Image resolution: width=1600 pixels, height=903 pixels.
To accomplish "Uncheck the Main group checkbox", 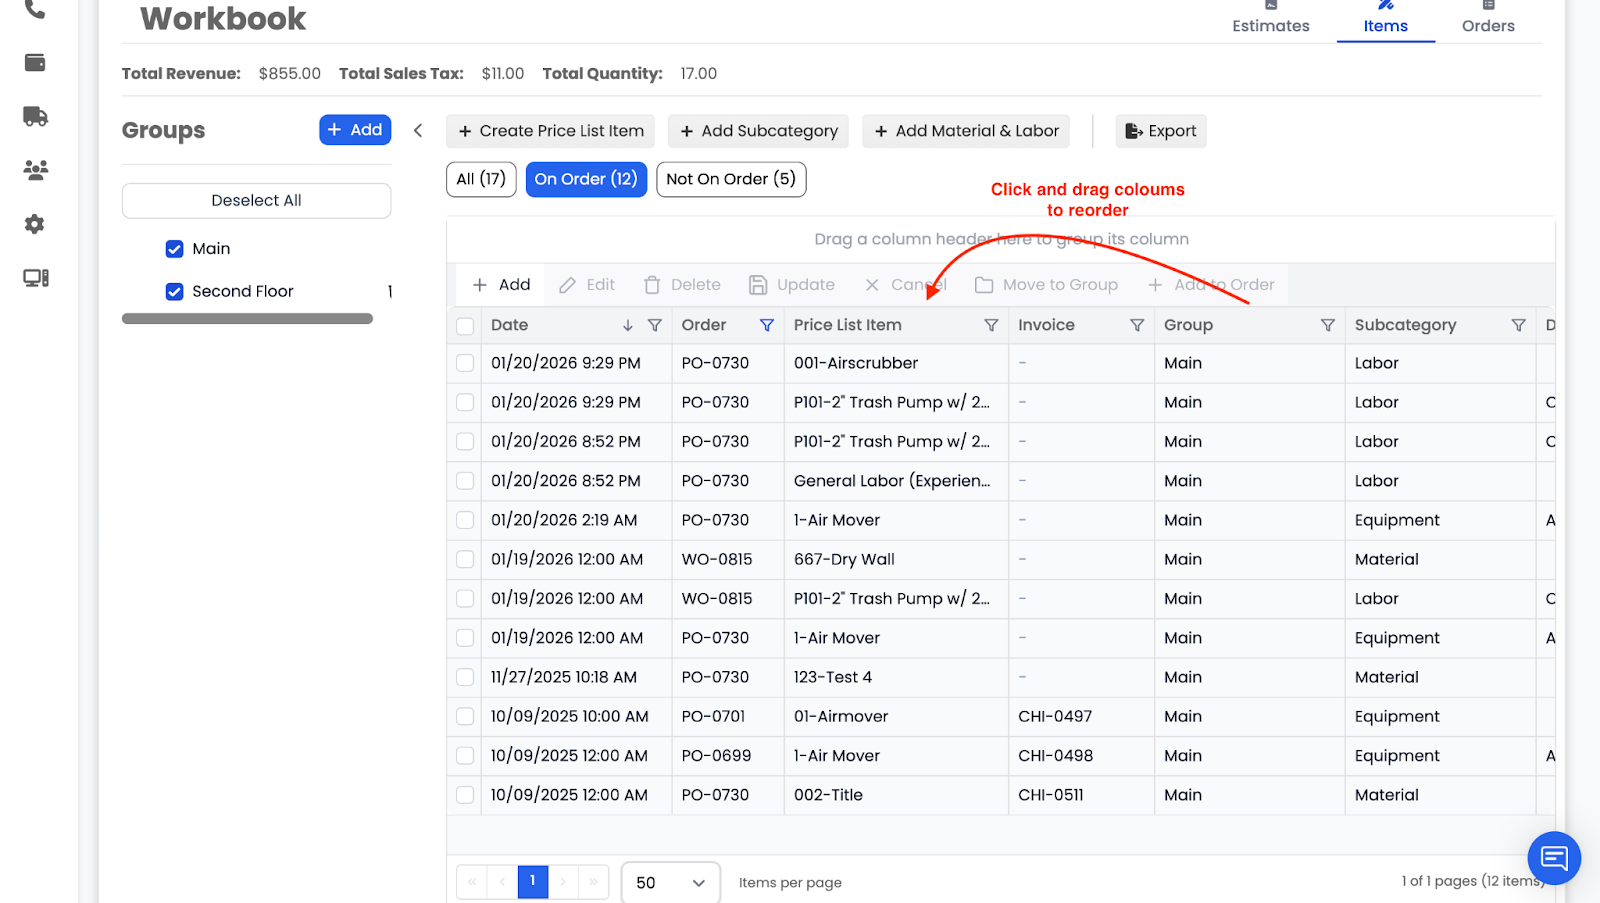I will [175, 249].
